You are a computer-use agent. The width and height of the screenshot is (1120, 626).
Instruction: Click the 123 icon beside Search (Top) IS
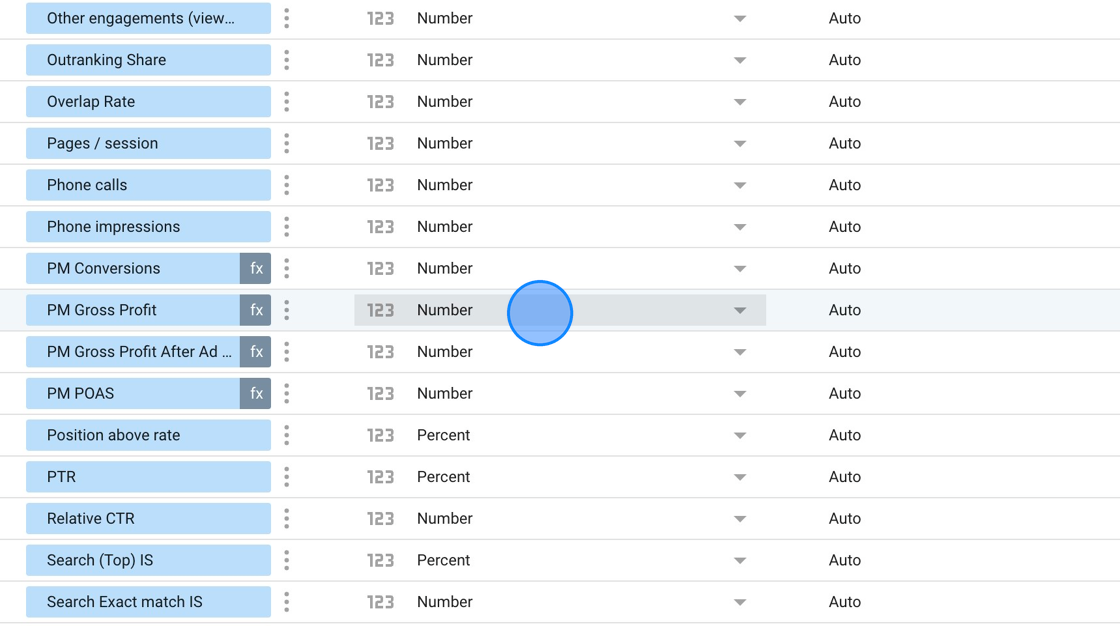(381, 560)
